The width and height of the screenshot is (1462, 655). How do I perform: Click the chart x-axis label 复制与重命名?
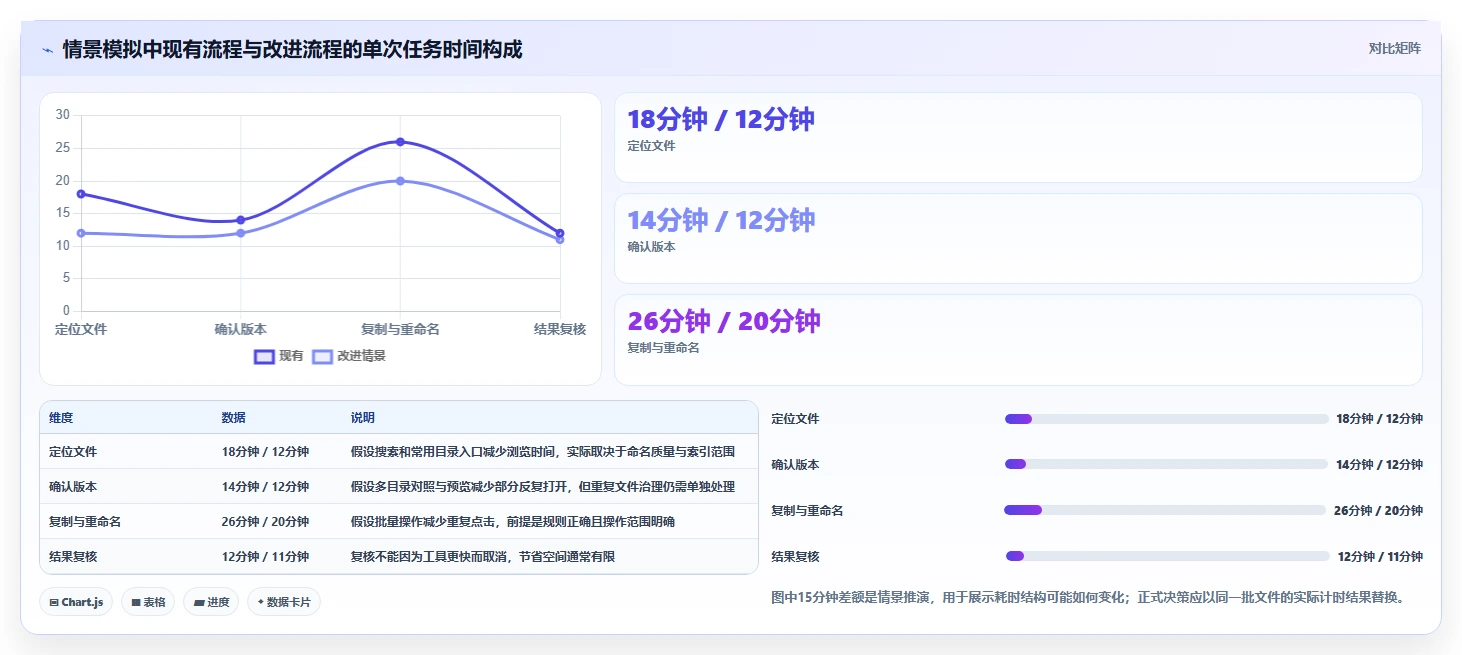pos(400,329)
